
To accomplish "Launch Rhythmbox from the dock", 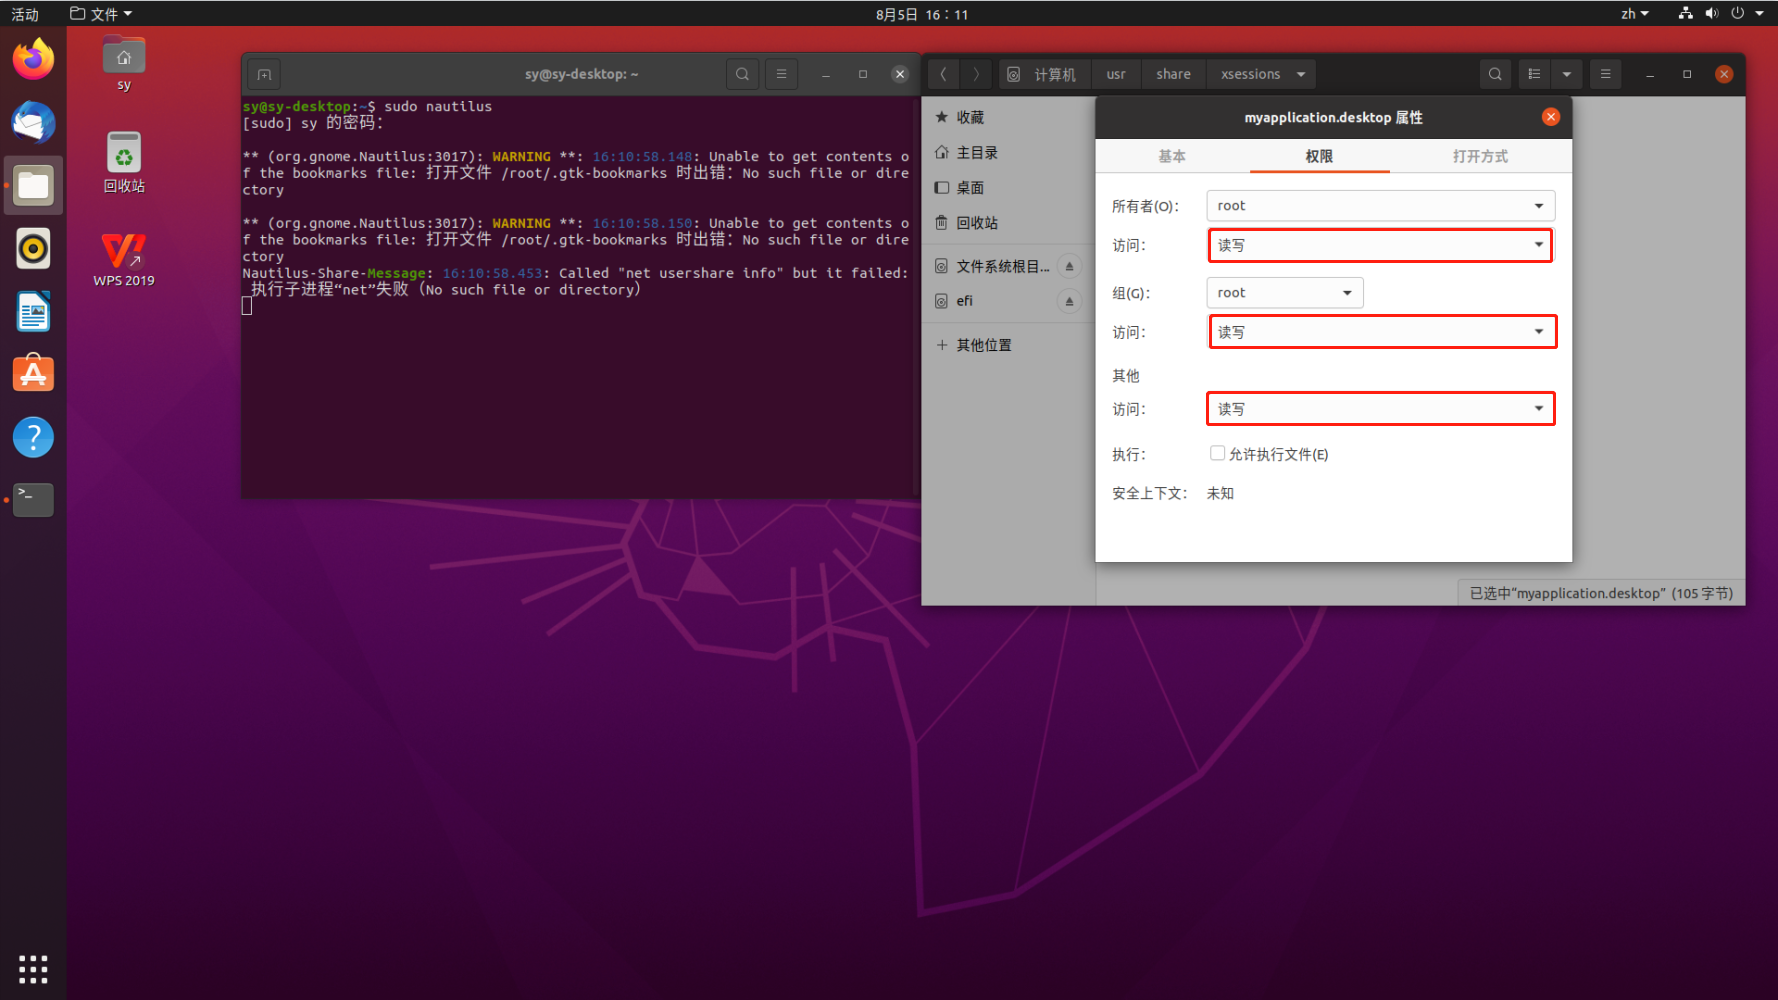I will pos(33,249).
